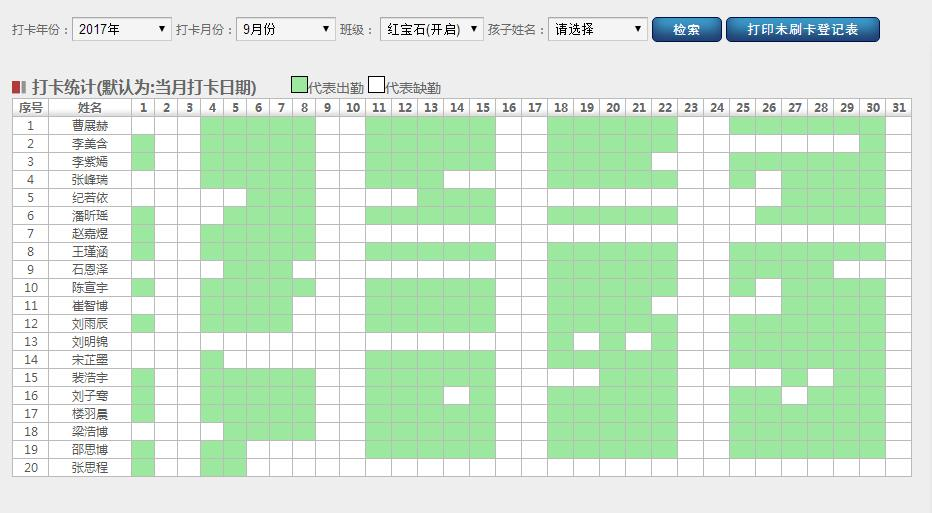
Task: Click 曹展赫's green day 30 attendance cell
Action: [x=873, y=125]
